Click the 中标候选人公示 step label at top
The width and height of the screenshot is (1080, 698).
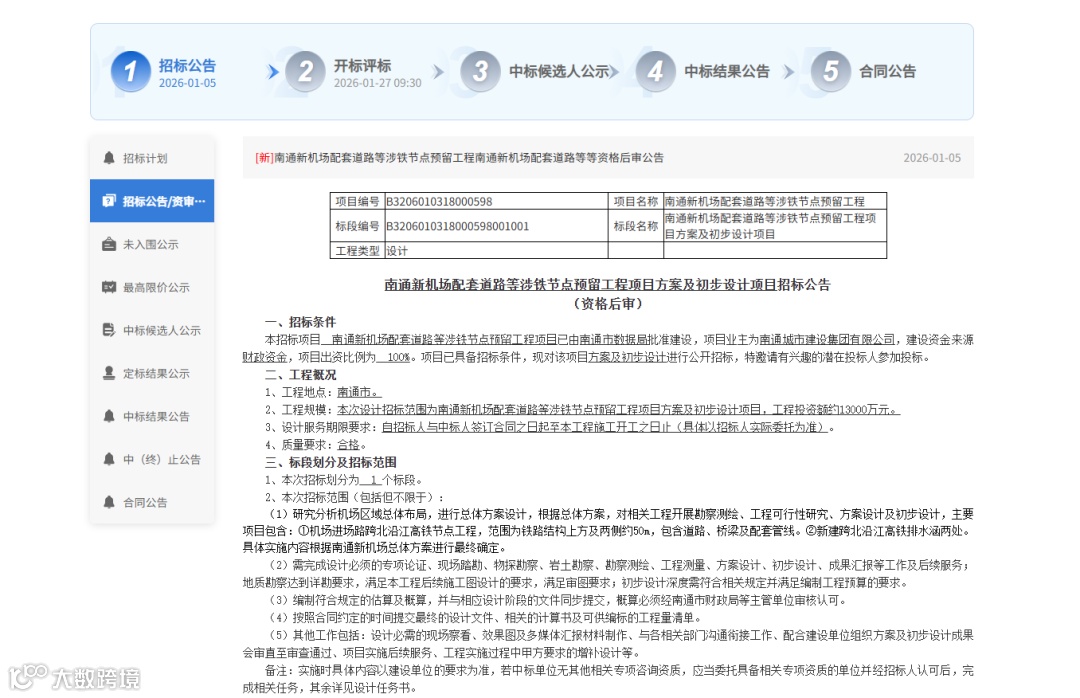559,71
